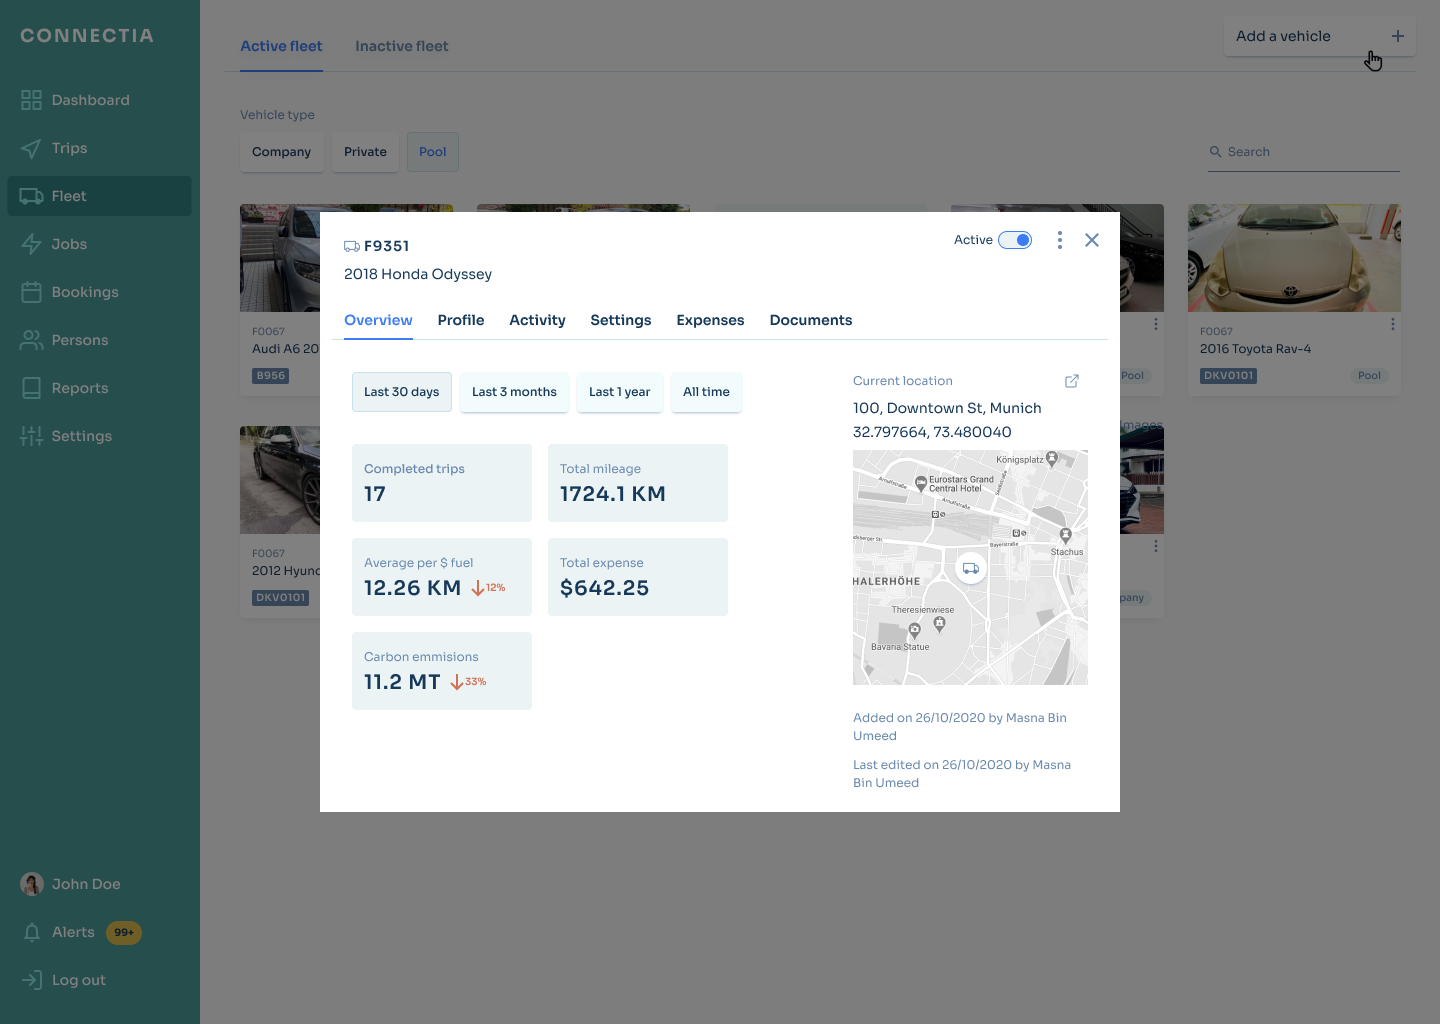Switch to the Activity tab
The width and height of the screenshot is (1440, 1024).
click(x=537, y=320)
